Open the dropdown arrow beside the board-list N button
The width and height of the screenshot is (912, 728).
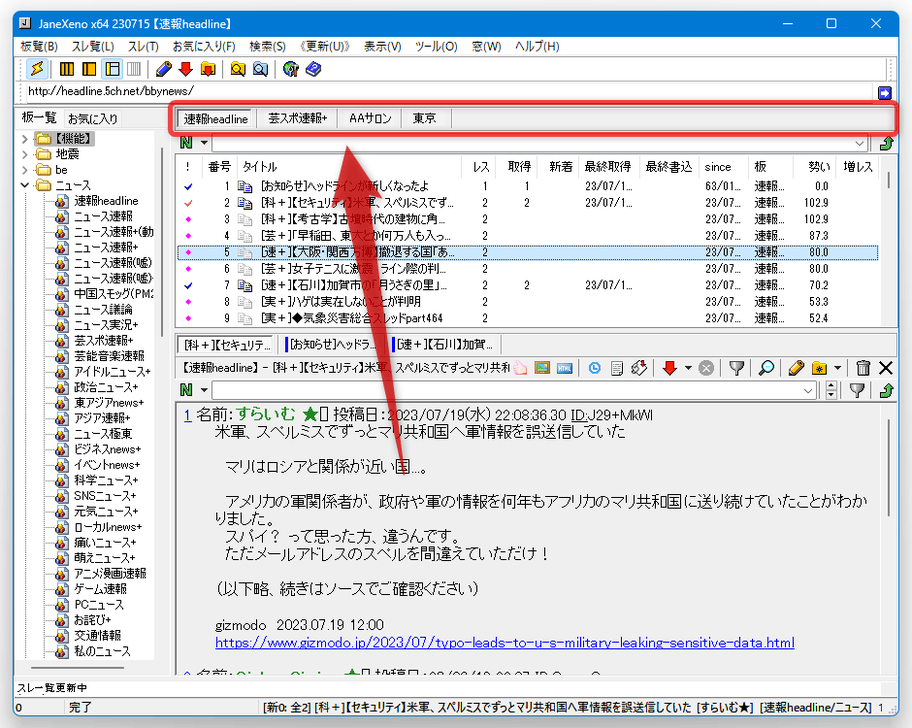click(x=204, y=143)
